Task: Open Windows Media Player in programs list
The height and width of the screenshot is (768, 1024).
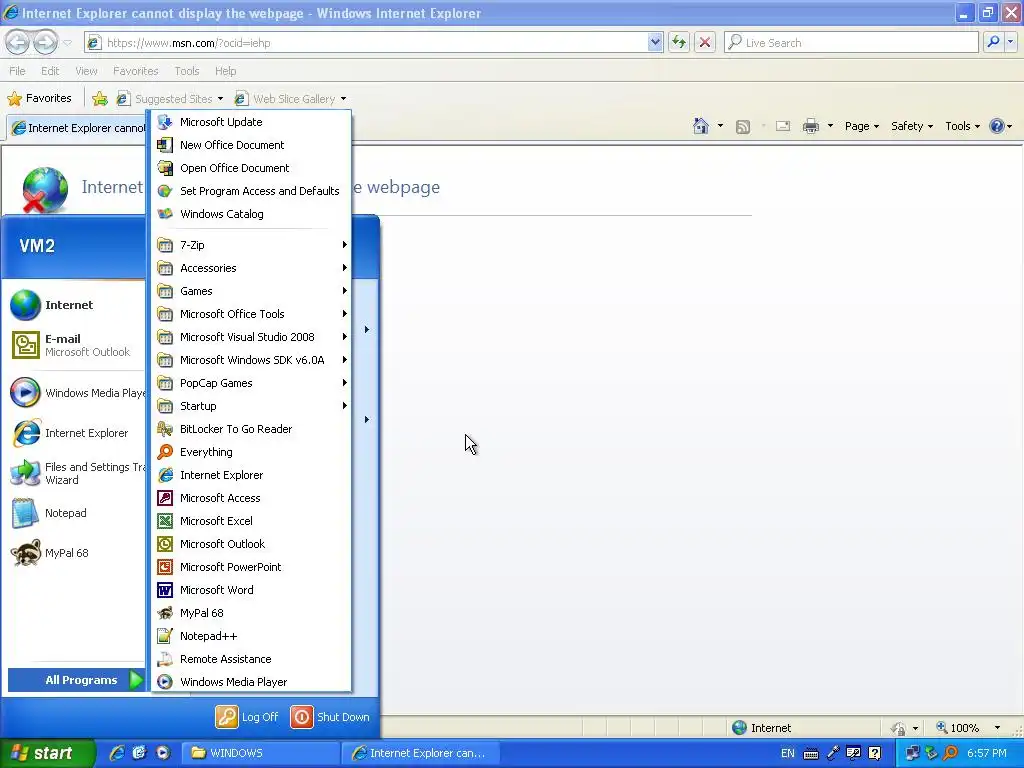Action: [x=251, y=682]
